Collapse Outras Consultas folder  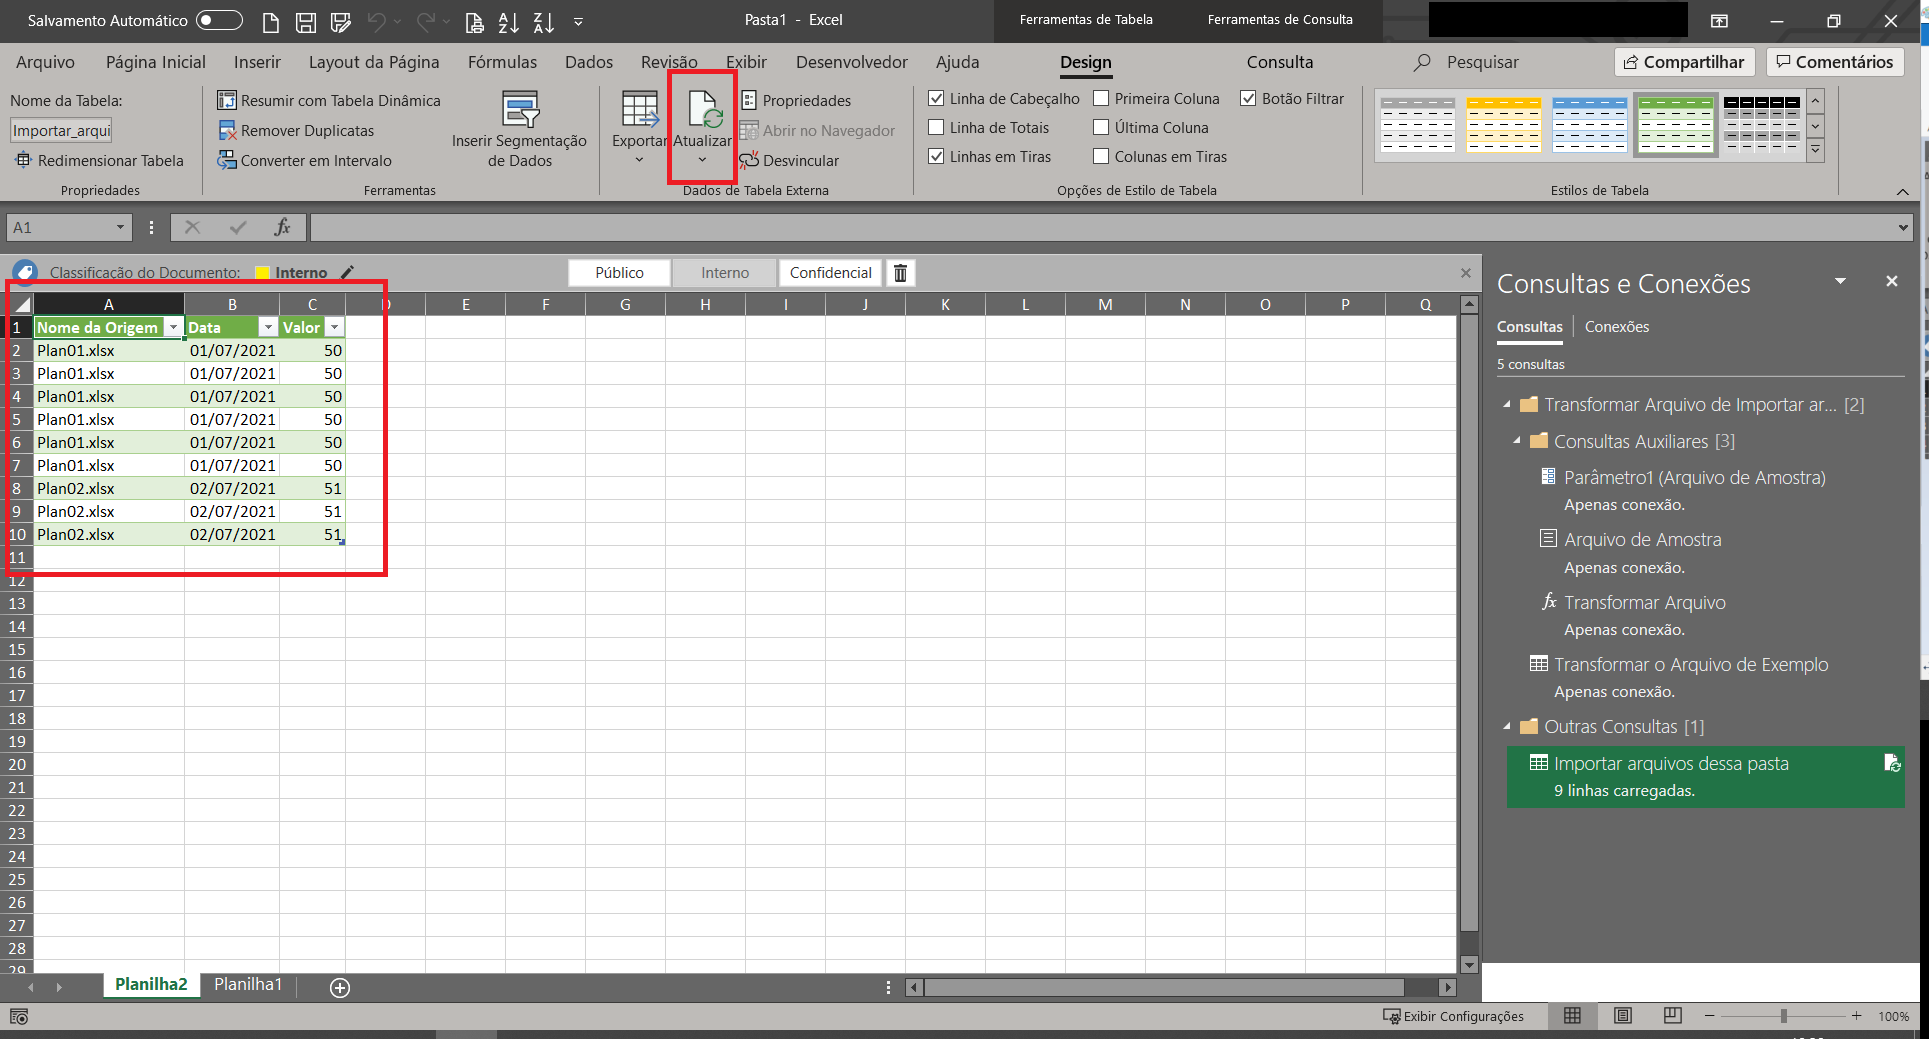pyautogui.click(x=1507, y=726)
